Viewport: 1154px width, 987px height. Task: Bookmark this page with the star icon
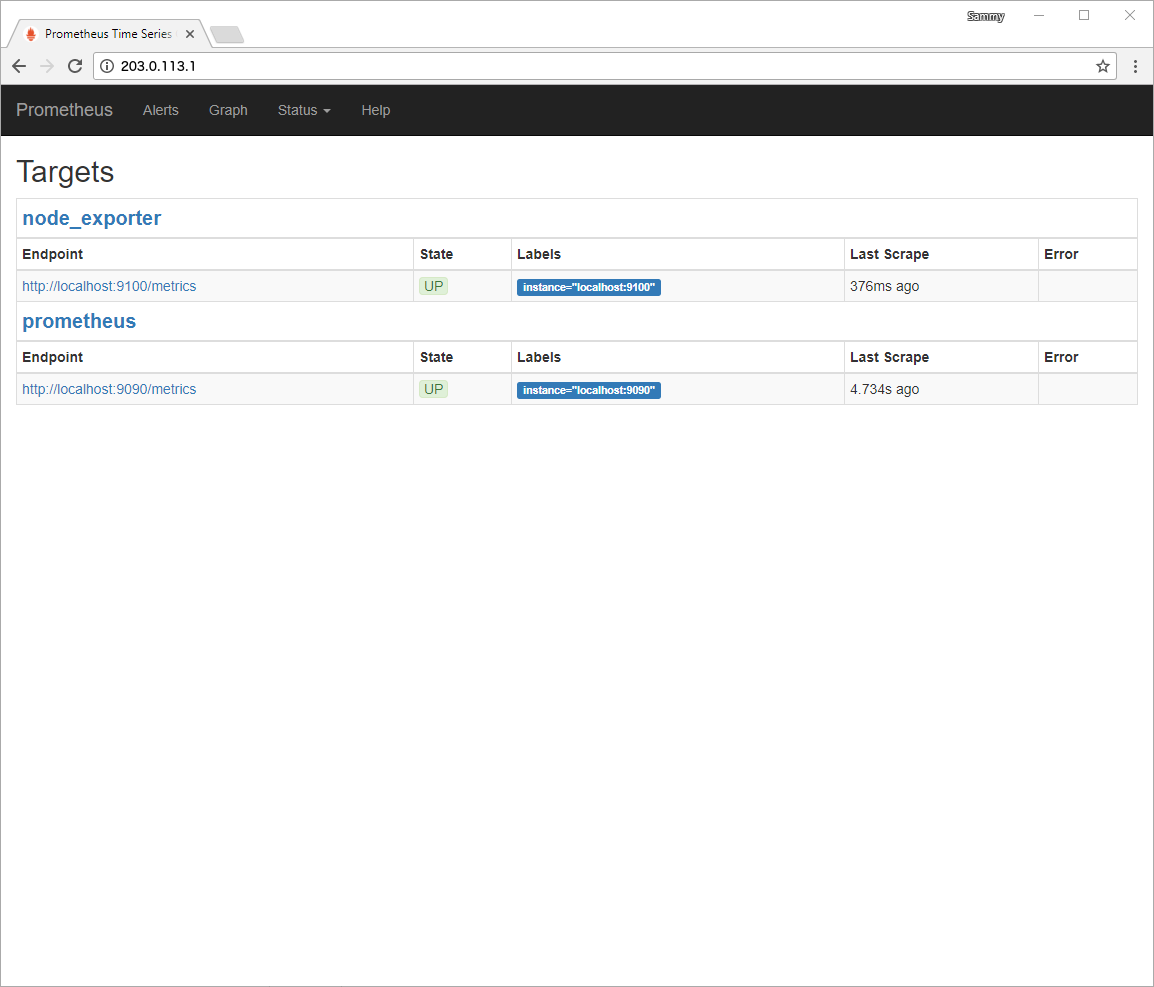1103,66
